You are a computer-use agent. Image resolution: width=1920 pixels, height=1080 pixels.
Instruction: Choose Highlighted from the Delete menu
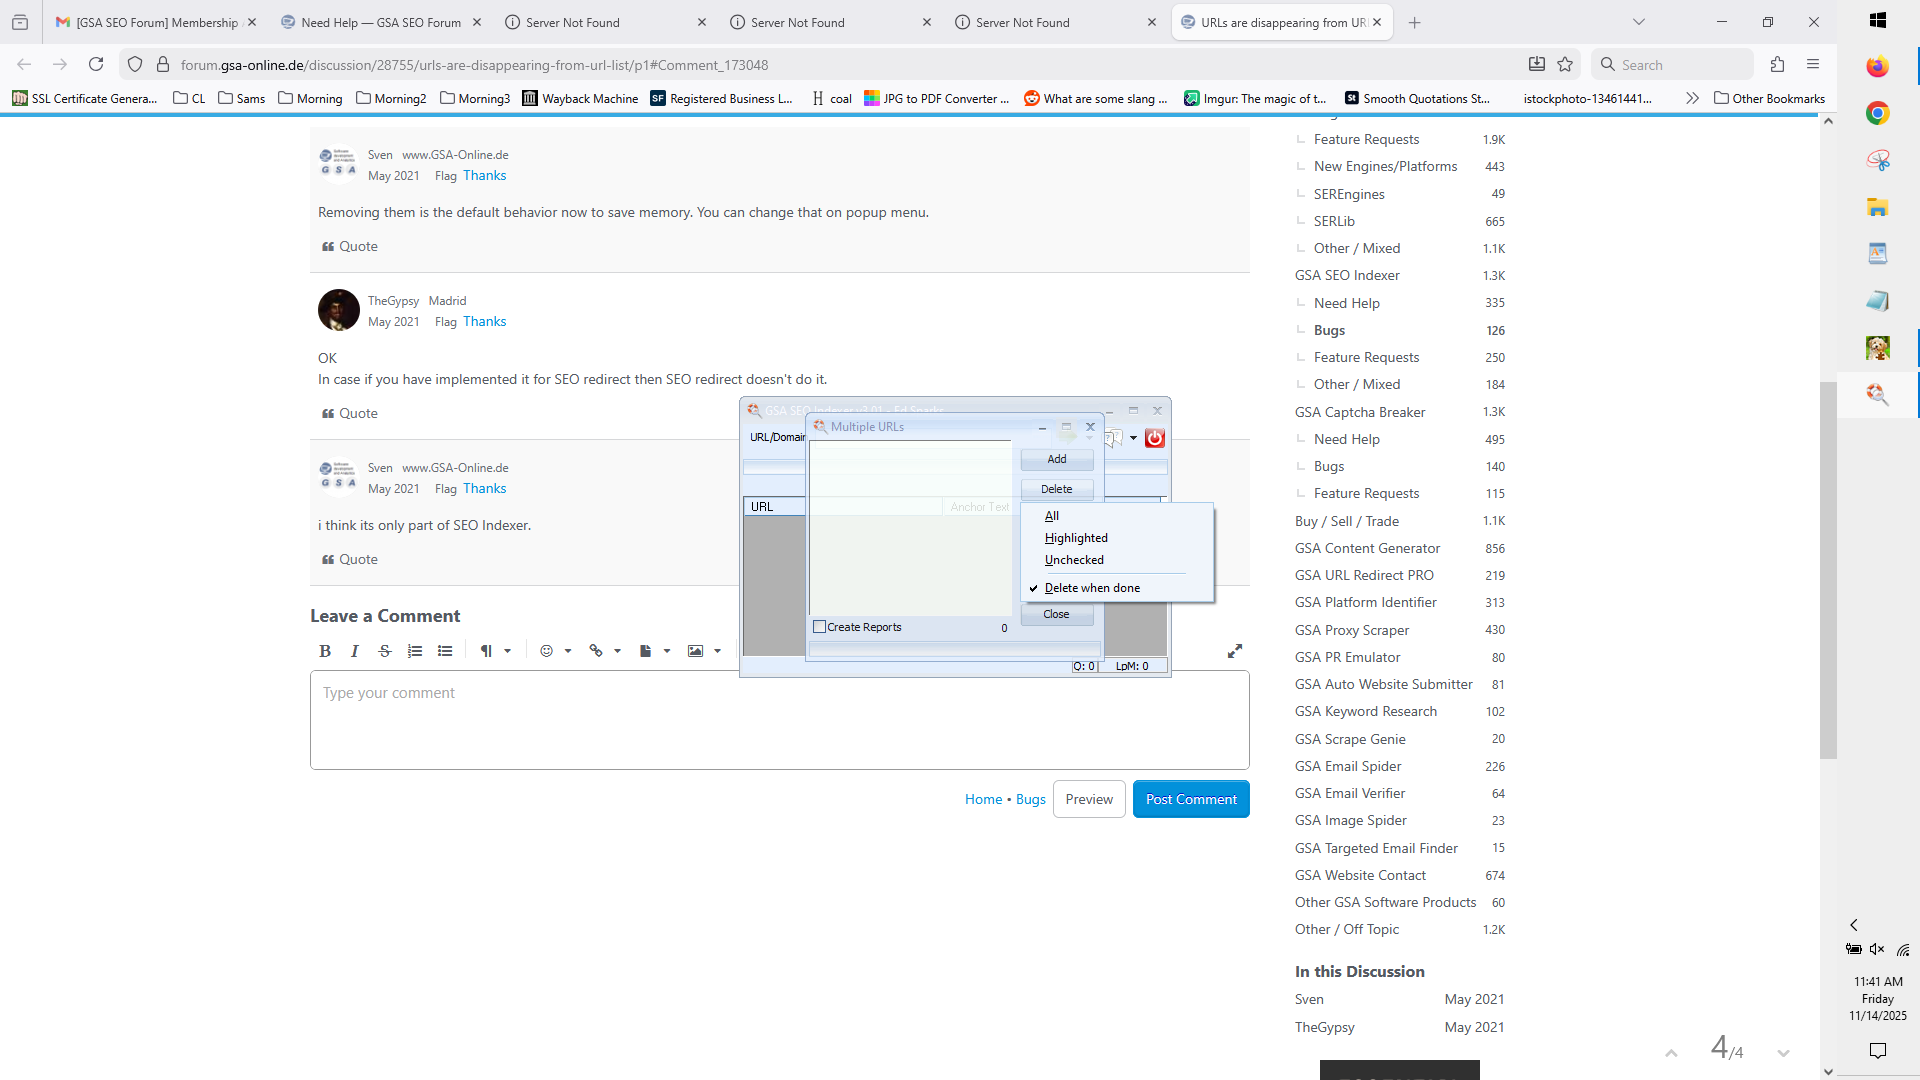(x=1076, y=538)
